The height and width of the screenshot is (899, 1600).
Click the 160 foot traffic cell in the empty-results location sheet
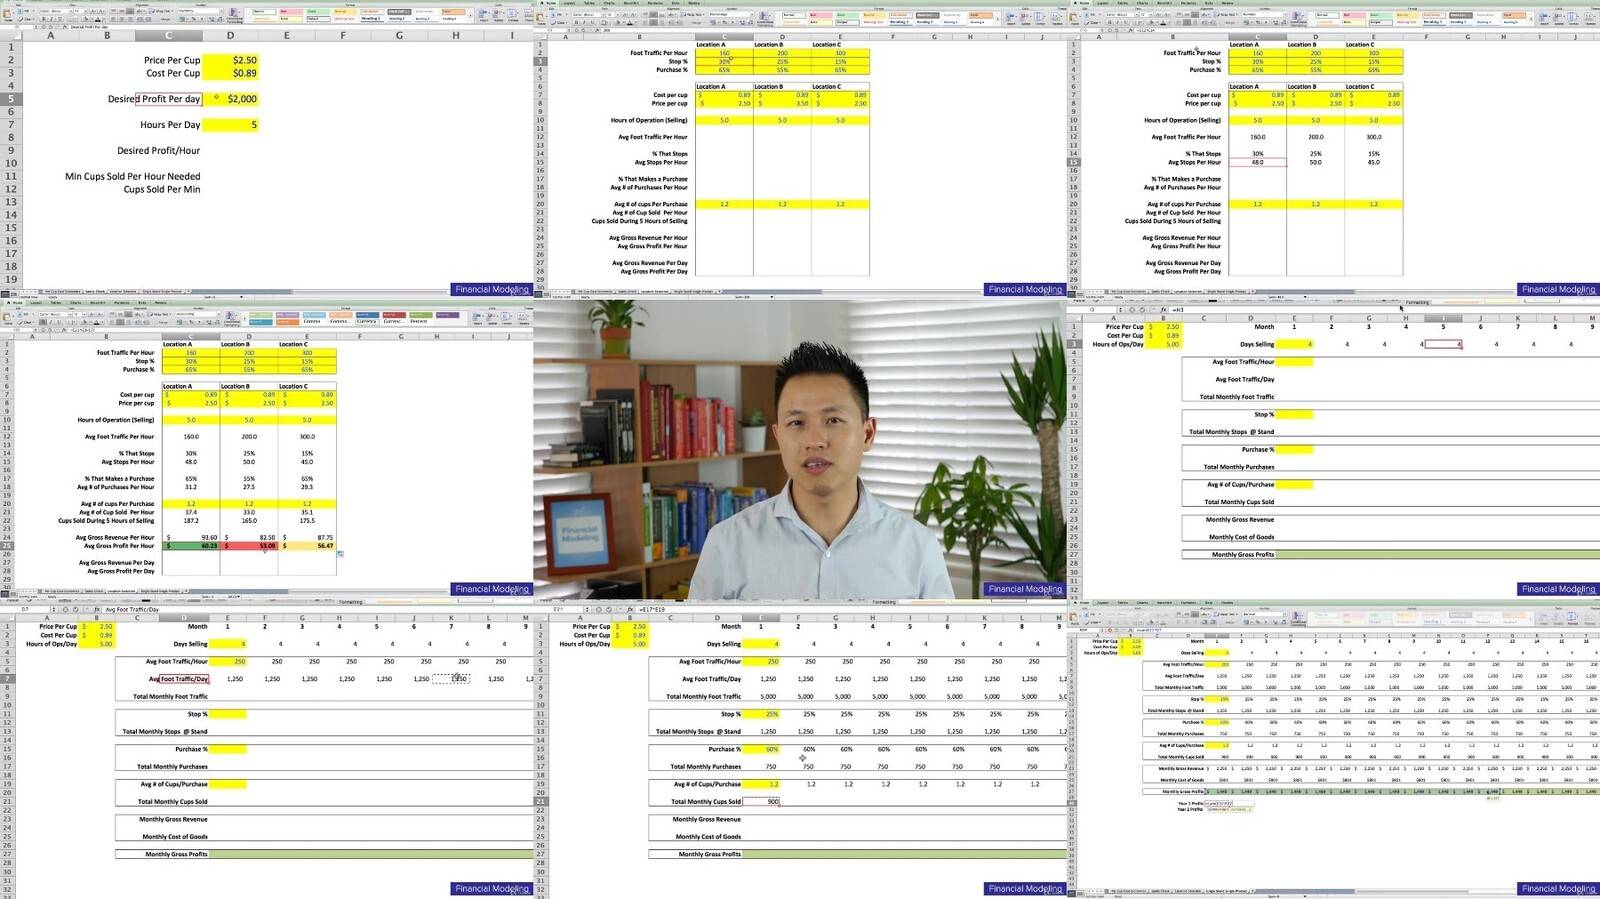(x=724, y=53)
